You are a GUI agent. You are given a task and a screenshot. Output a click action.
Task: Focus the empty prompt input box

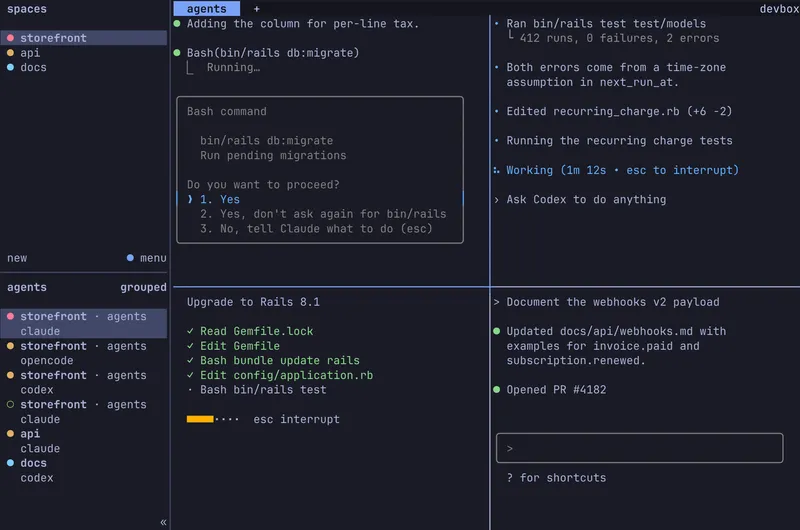(639, 448)
